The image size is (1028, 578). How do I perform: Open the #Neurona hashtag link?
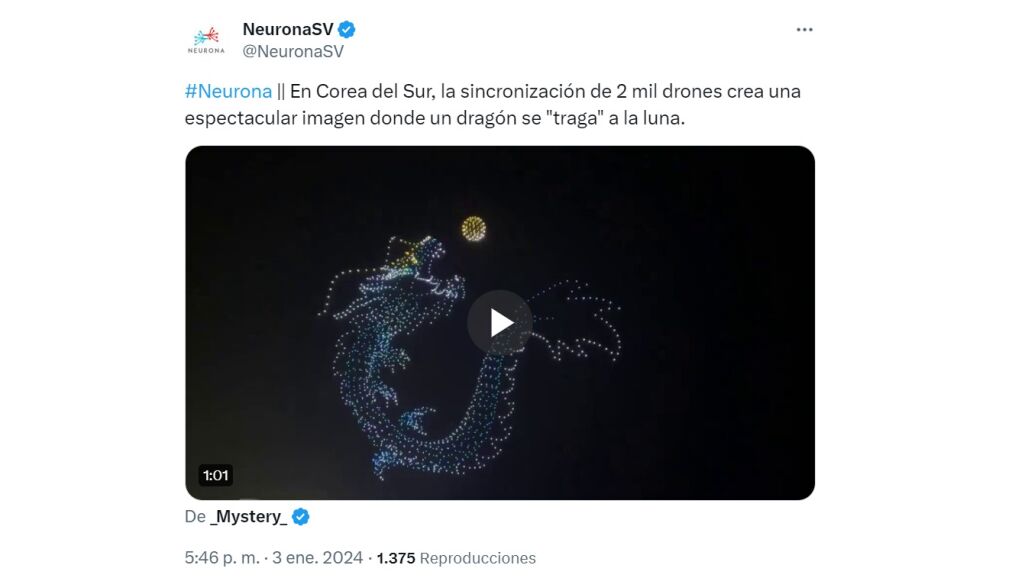coord(228,91)
